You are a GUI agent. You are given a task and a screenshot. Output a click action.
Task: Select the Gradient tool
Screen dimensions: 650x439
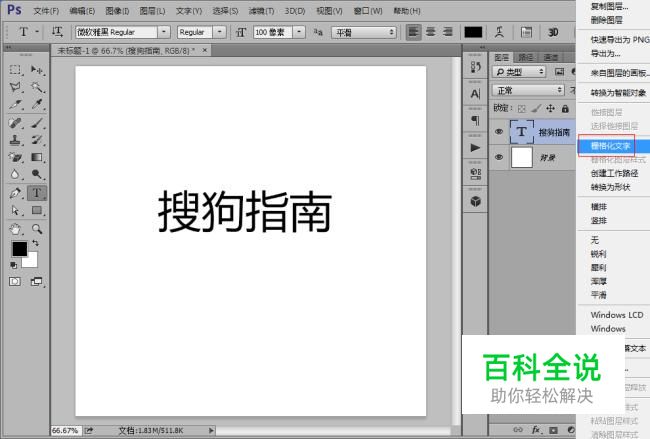pyautogui.click(x=37, y=157)
